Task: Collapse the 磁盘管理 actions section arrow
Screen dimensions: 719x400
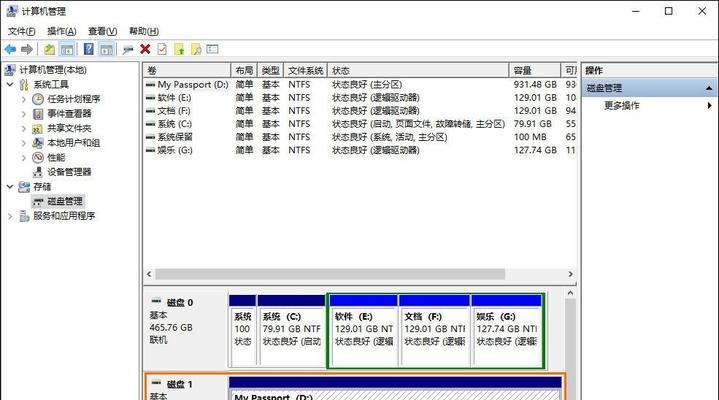Action: tap(709, 88)
